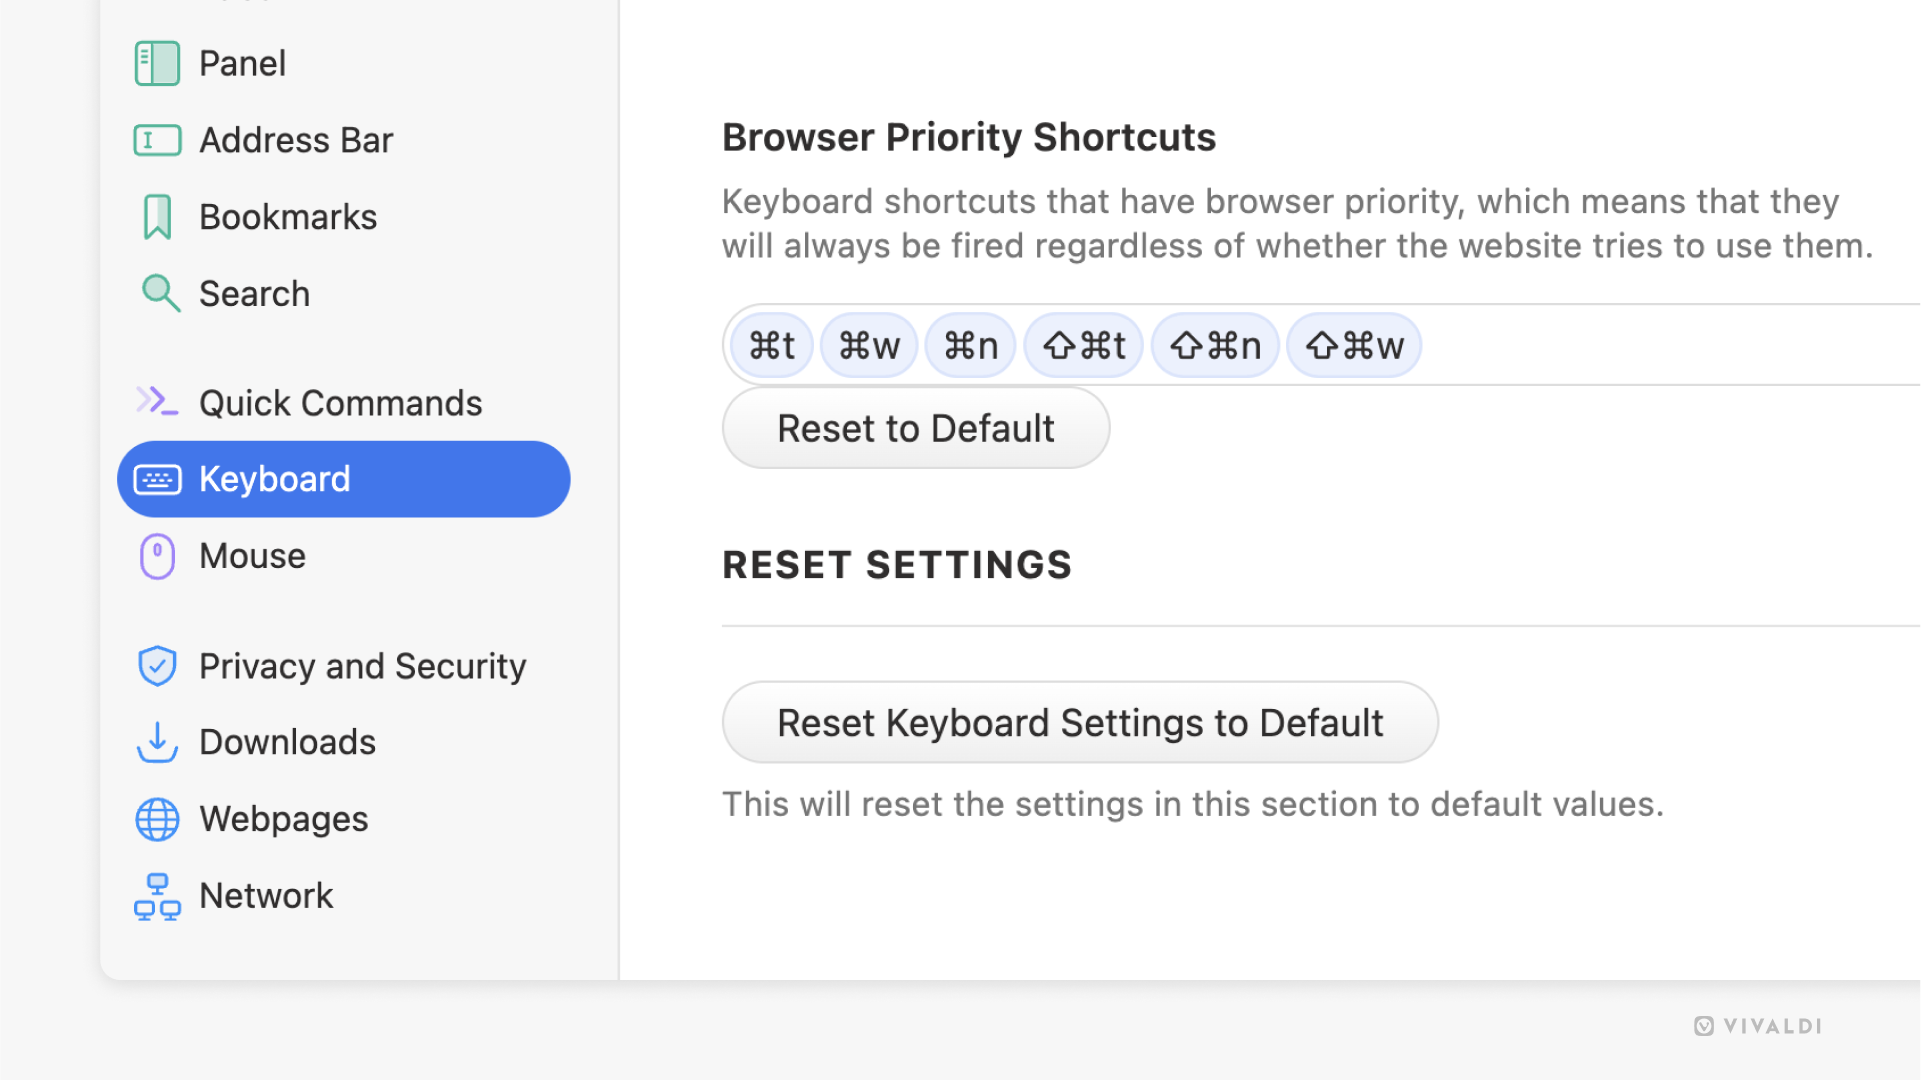Open Keyboard settings section
1921x1080 pixels.
pyautogui.click(x=344, y=479)
